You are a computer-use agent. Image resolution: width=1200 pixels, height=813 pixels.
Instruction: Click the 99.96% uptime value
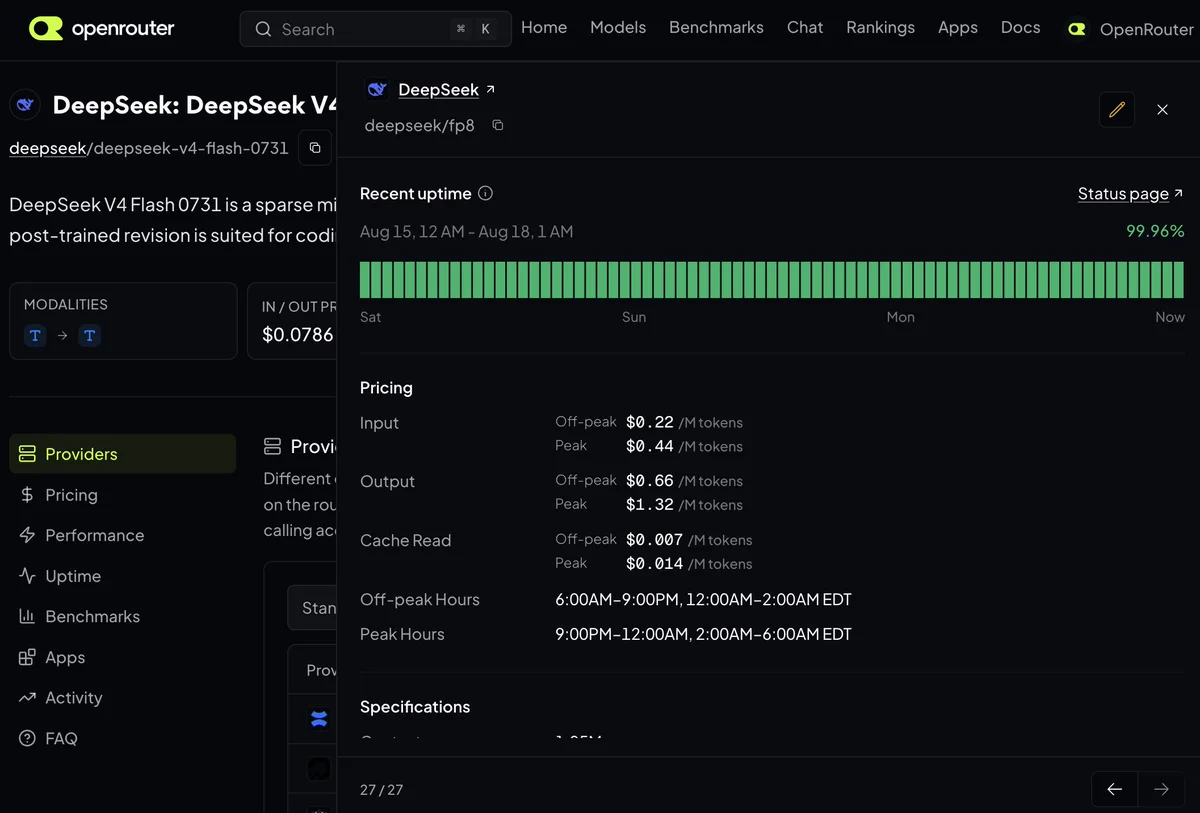(1155, 231)
